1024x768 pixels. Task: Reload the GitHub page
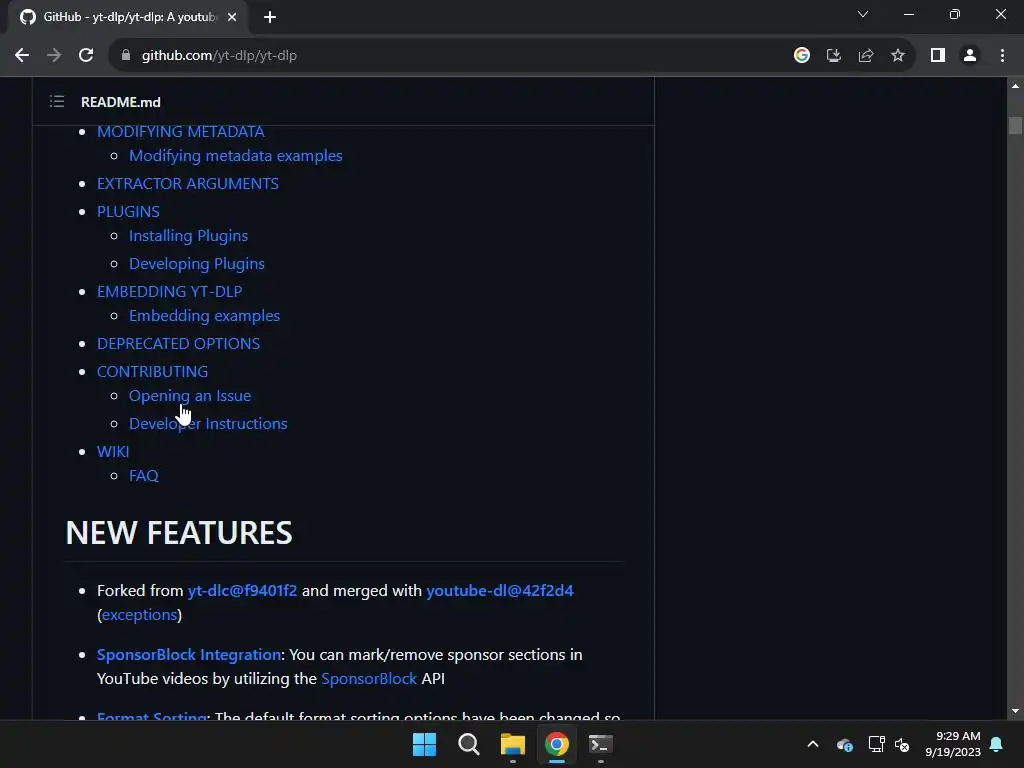[86, 56]
